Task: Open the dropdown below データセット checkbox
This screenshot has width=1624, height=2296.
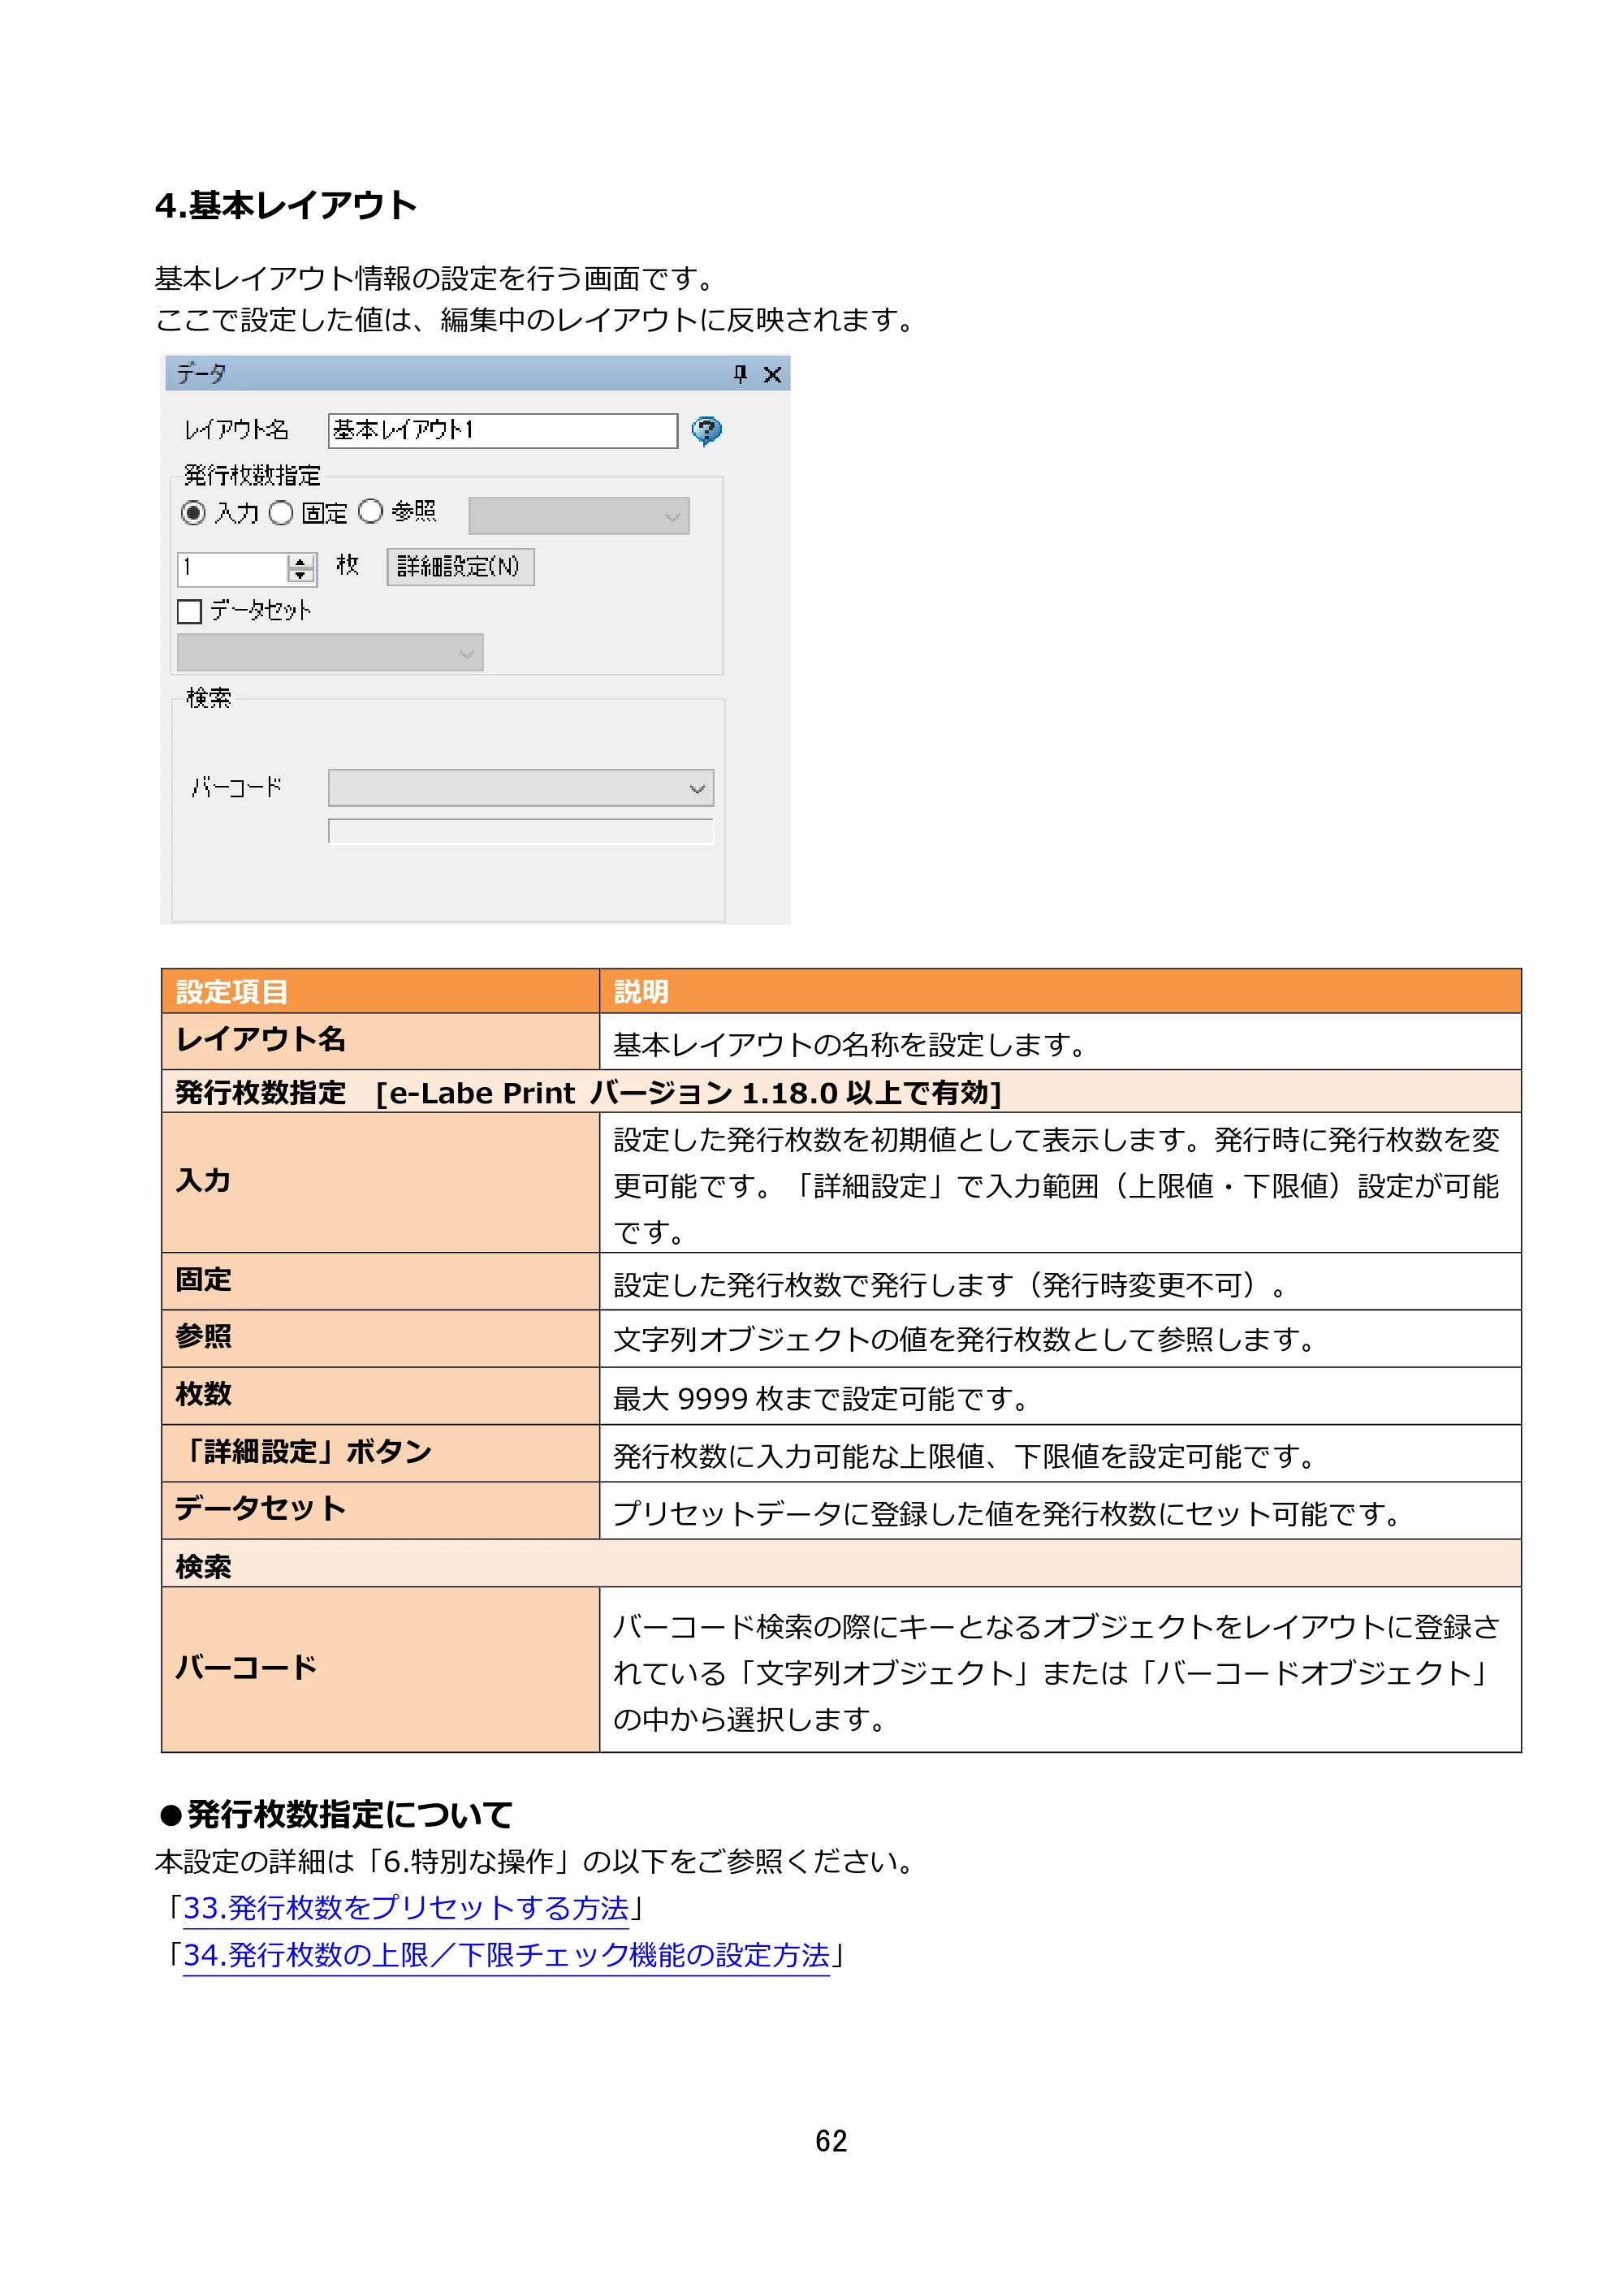Action: [330, 652]
